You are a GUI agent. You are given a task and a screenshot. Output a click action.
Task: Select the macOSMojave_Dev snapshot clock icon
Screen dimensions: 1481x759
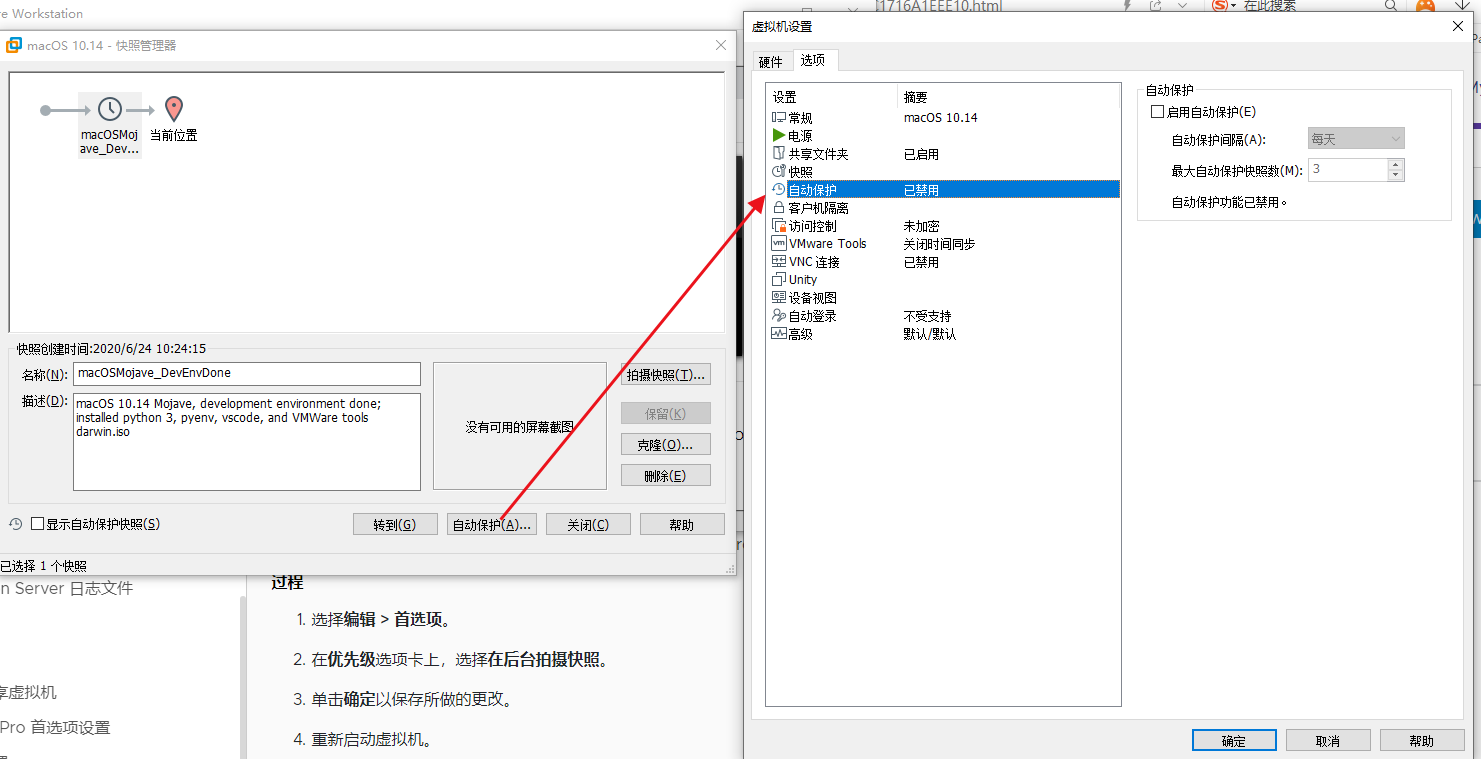[x=110, y=109]
